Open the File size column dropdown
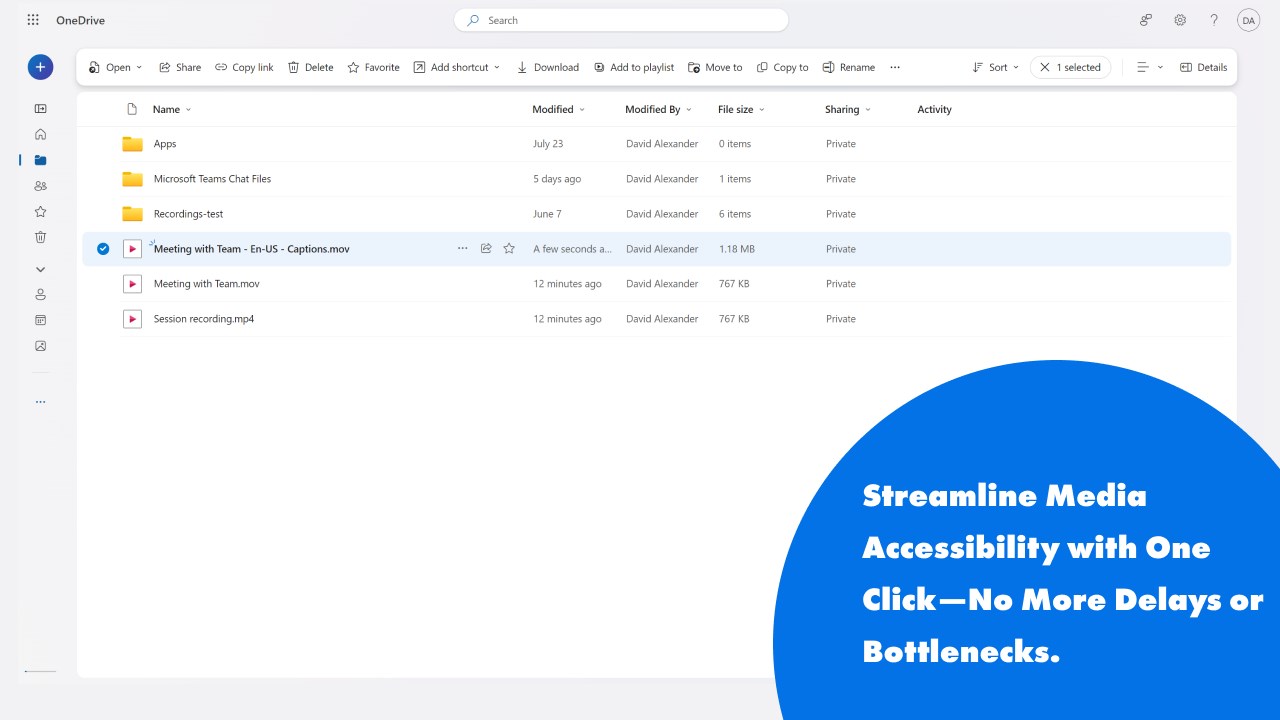Screen dimensions: 1280x720 pos(742,109)
